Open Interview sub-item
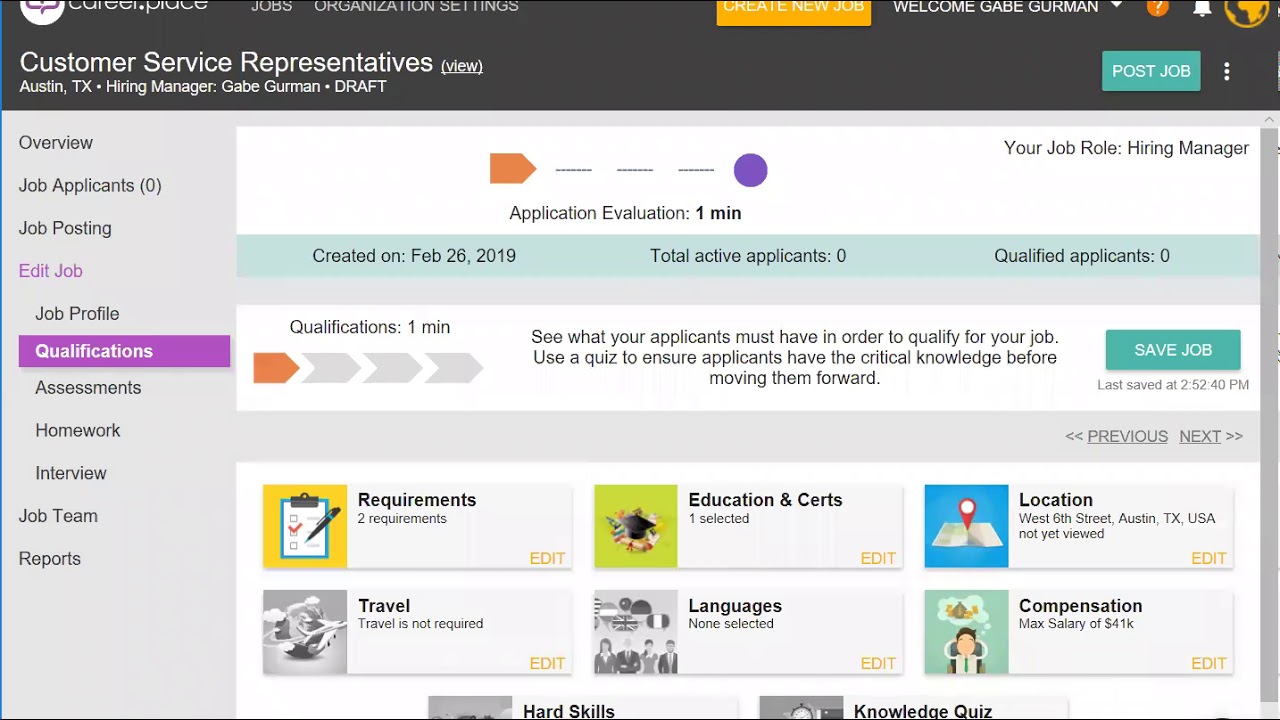1280x720 pixels. (x=71, y=474)
